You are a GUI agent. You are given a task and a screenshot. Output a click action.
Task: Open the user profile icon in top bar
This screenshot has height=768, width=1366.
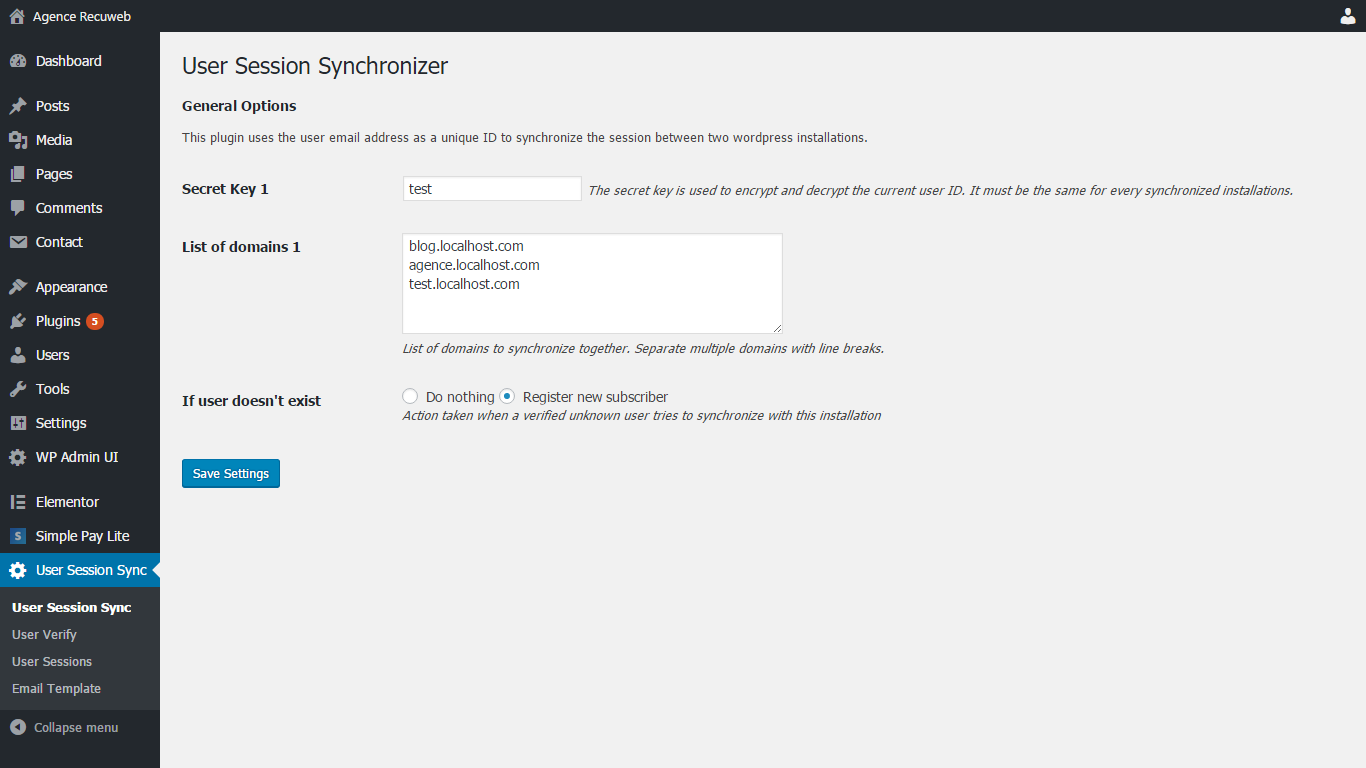click(1348, 16)
